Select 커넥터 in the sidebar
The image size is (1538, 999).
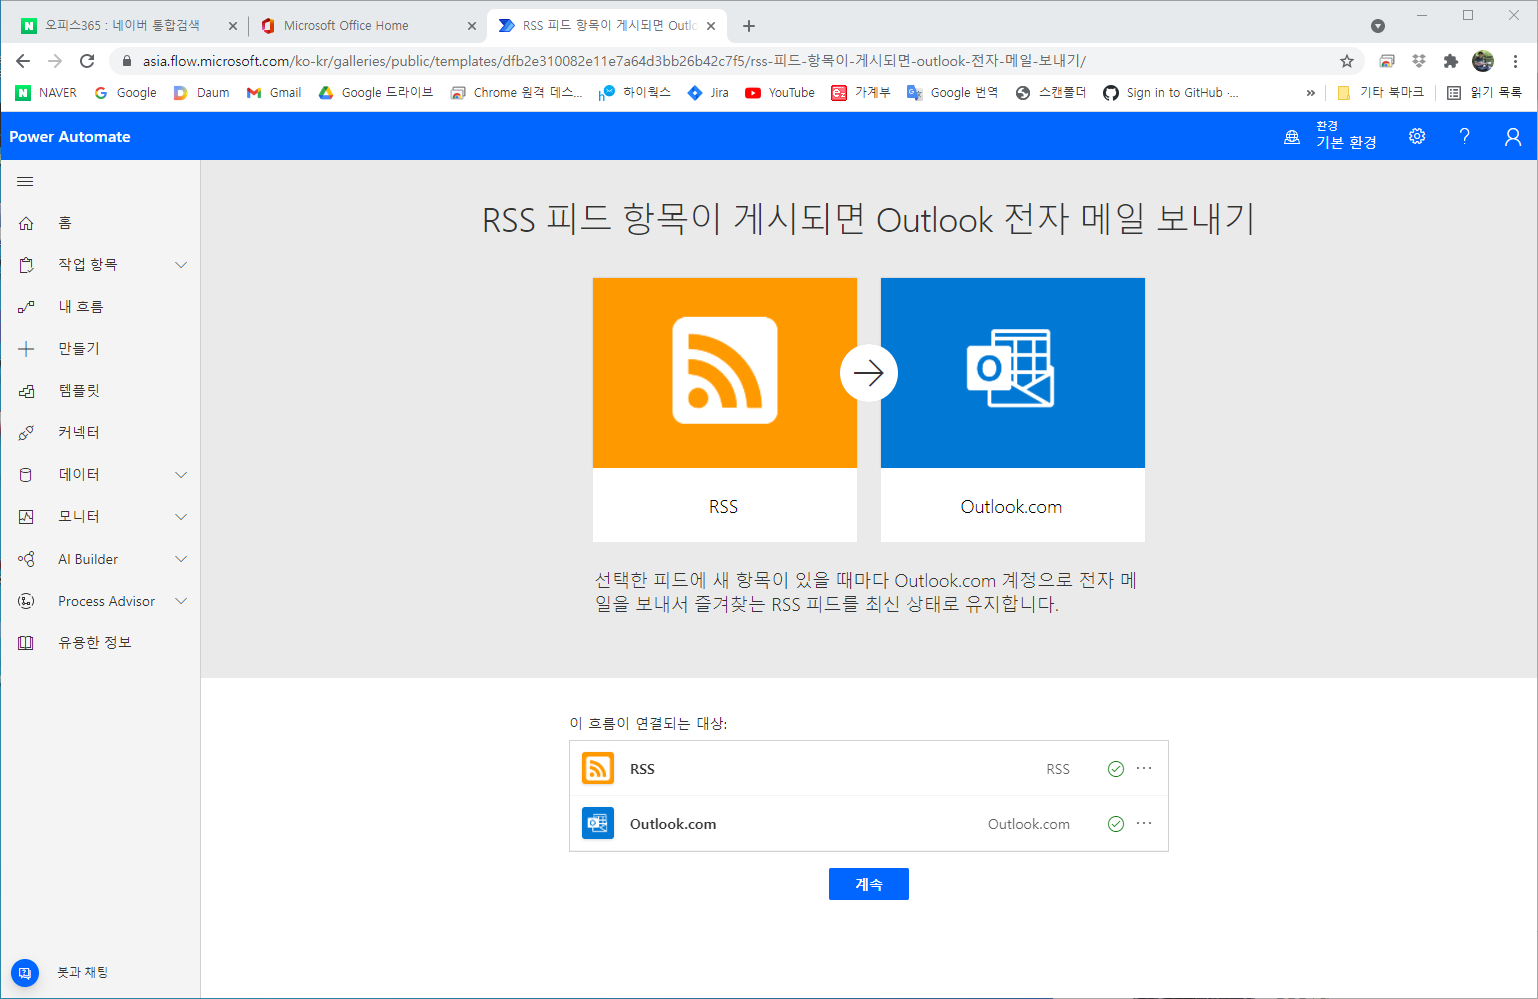coord(79,433)
